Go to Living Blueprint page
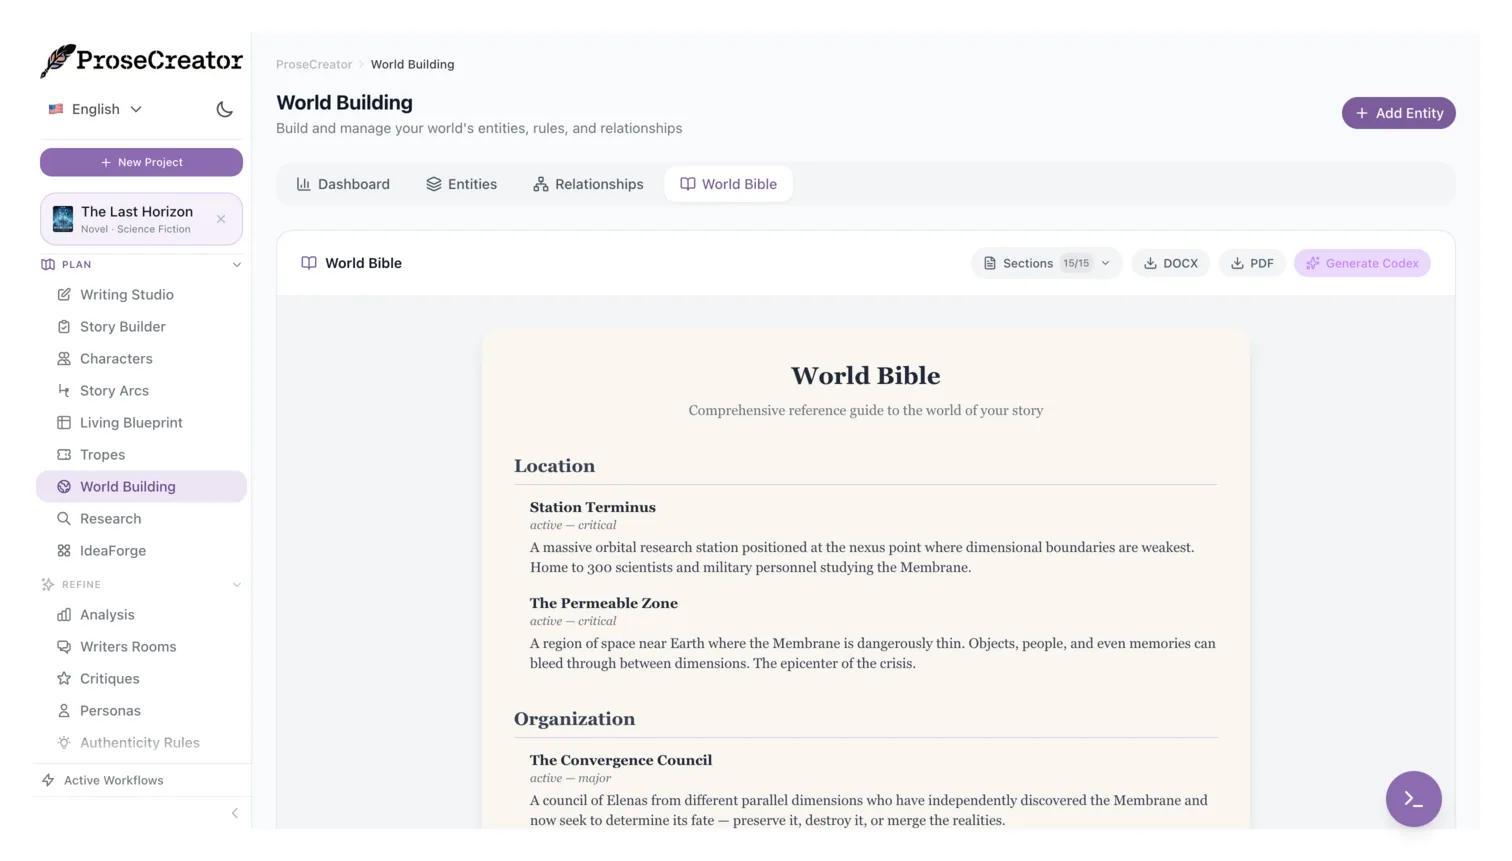The height and width of the screenshot is (861, 1512). point(131,422)
